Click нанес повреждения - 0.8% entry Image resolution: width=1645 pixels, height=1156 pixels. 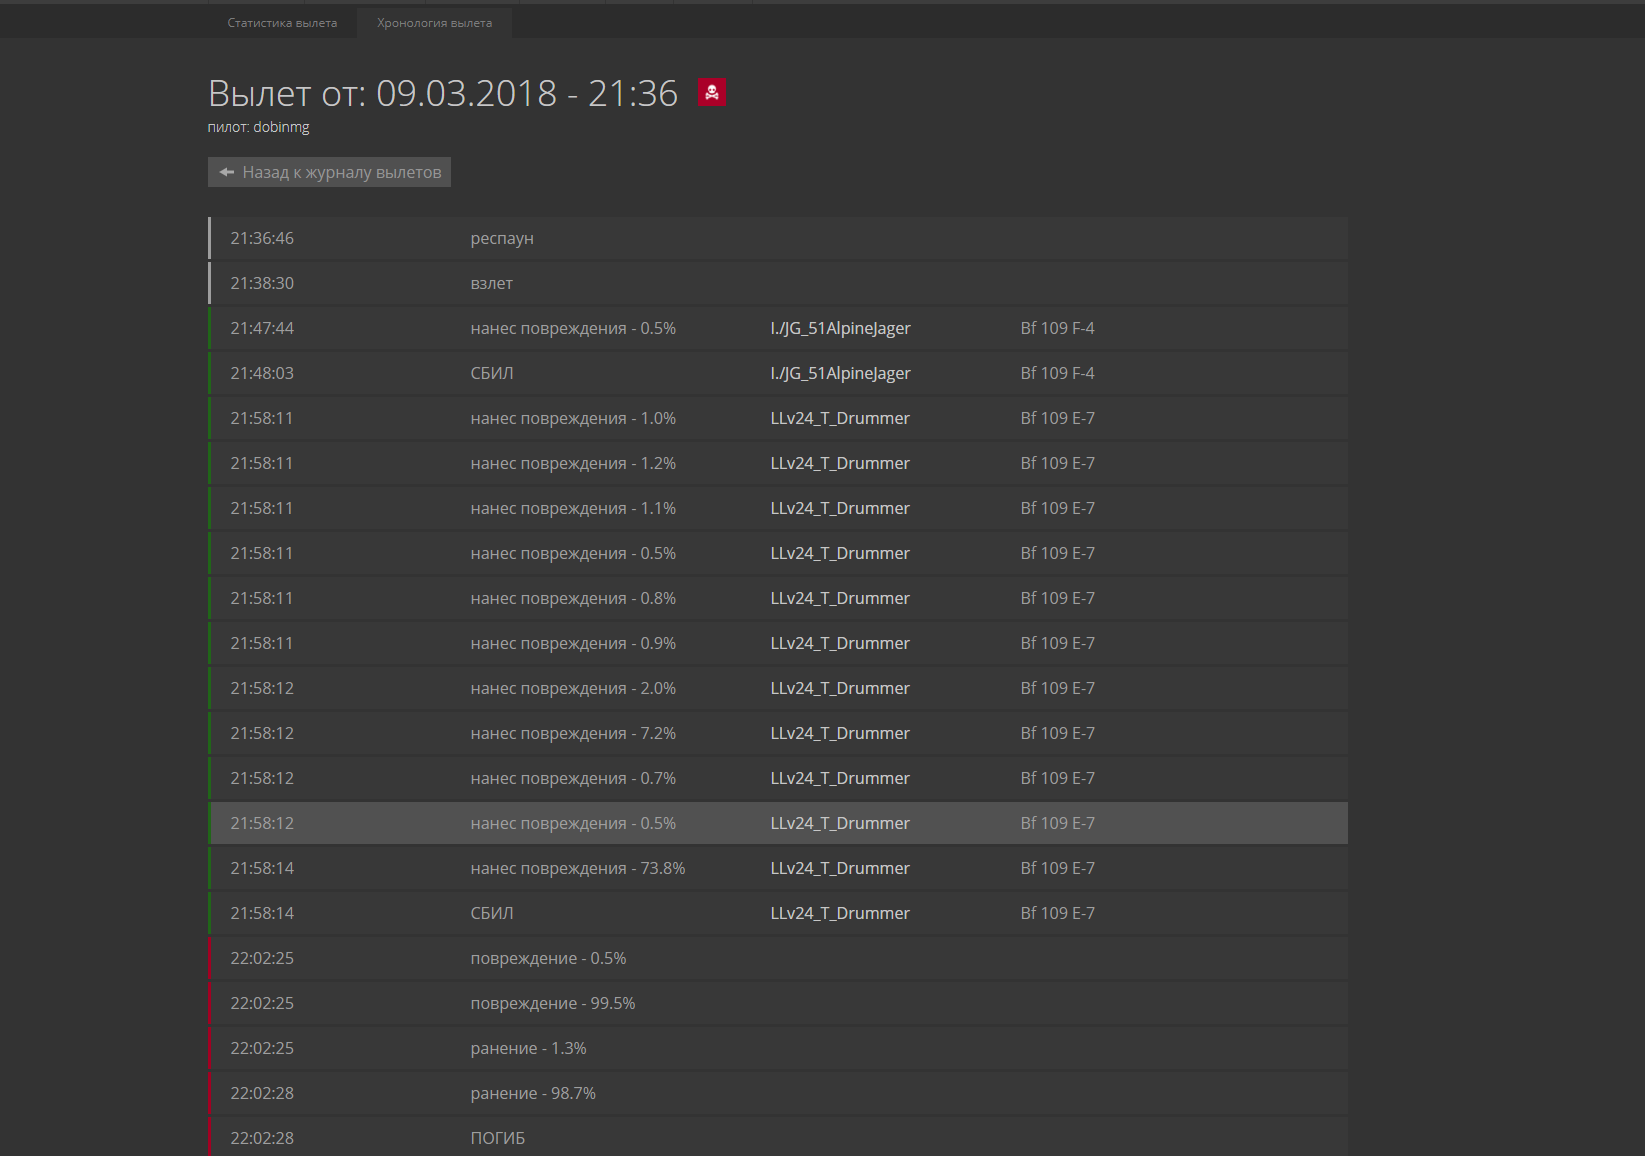point(573,598)
